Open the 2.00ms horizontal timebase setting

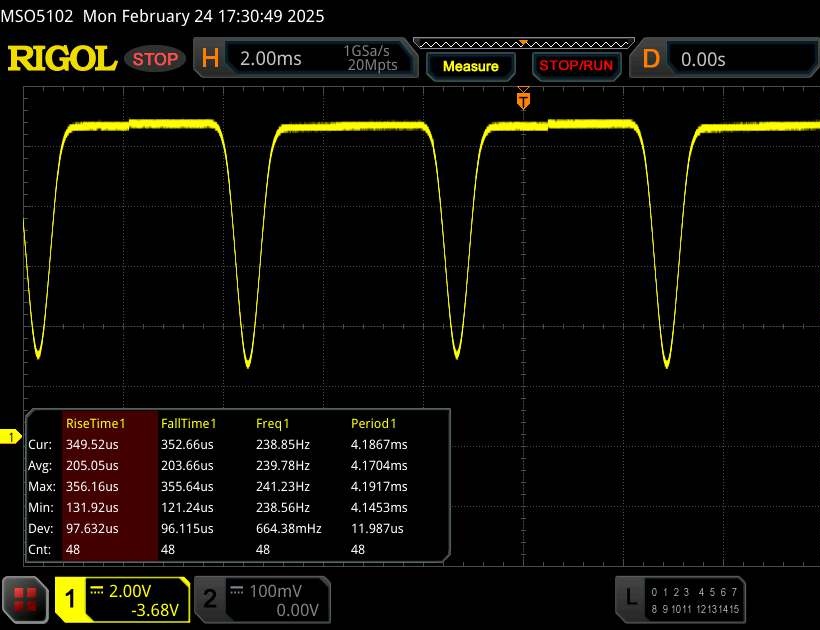270,59
